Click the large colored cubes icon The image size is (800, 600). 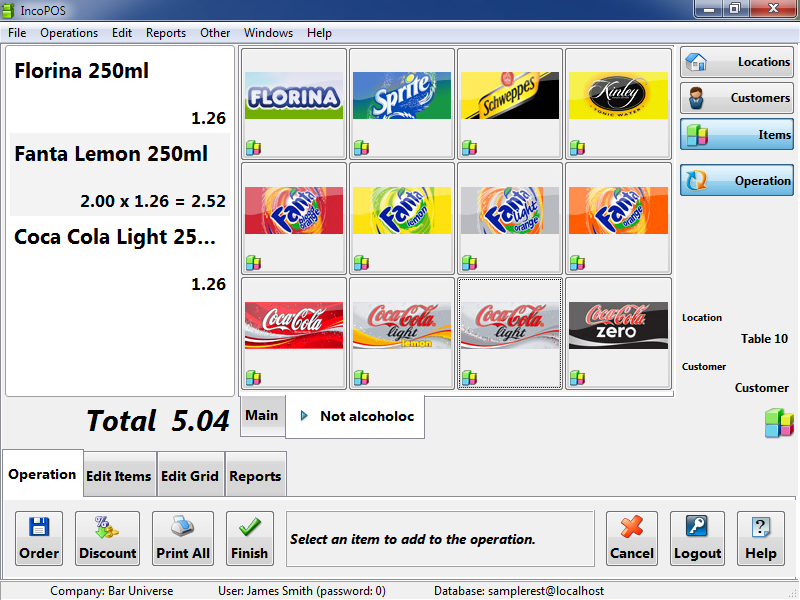click(779, 422)
